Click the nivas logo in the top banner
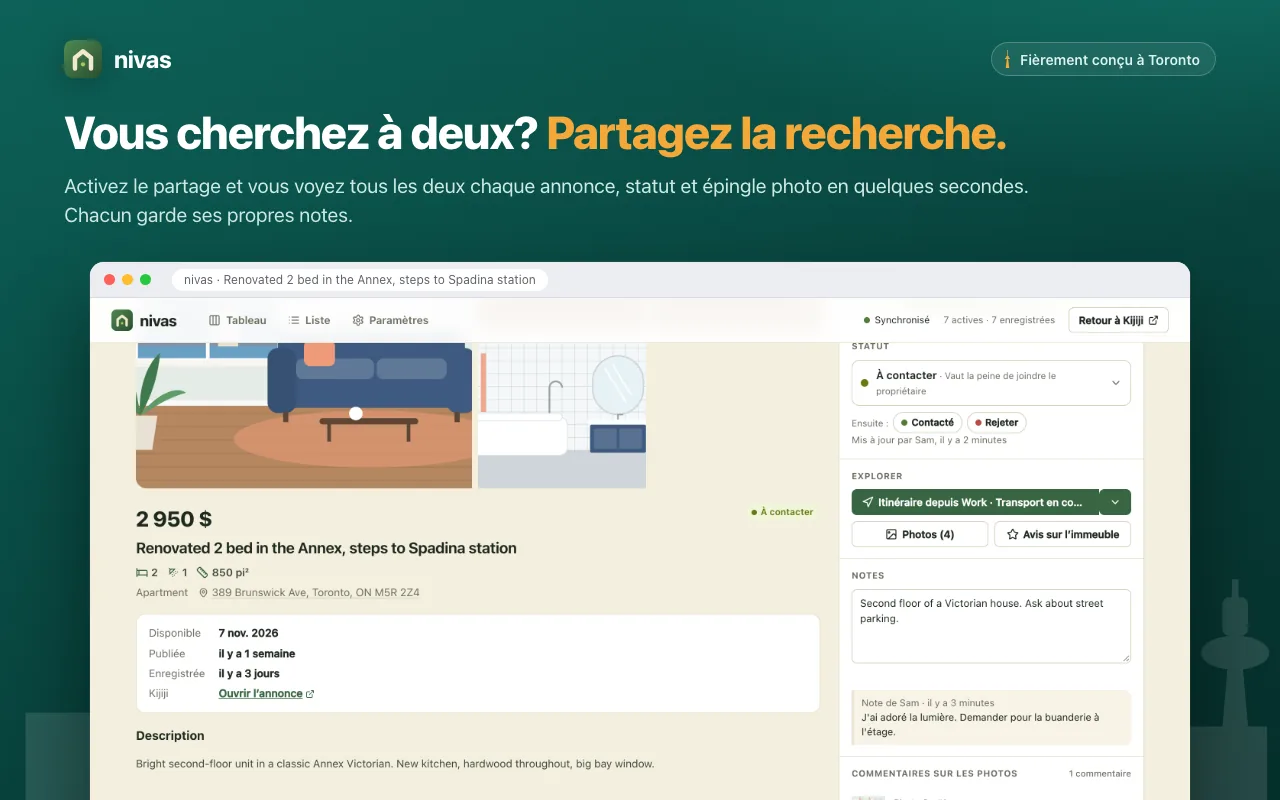The width and height of the screenshot is (1280, 800). point(83,59)
